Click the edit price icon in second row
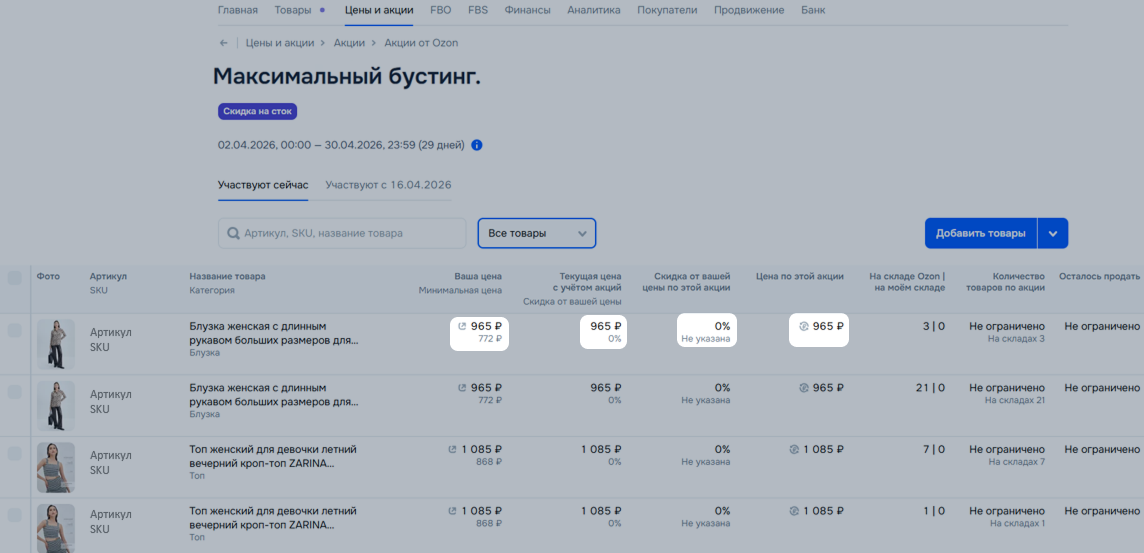Viewport: 1144px width, 553px height. point(461,388)
